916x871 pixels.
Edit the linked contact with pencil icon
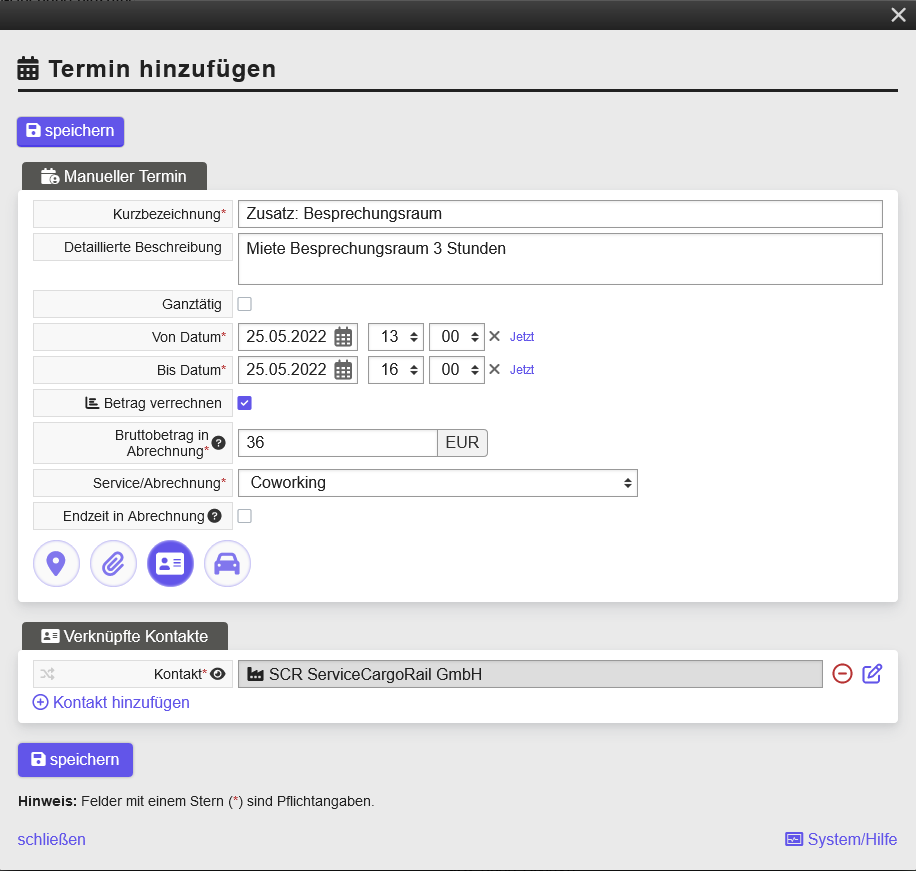[872, 674]
